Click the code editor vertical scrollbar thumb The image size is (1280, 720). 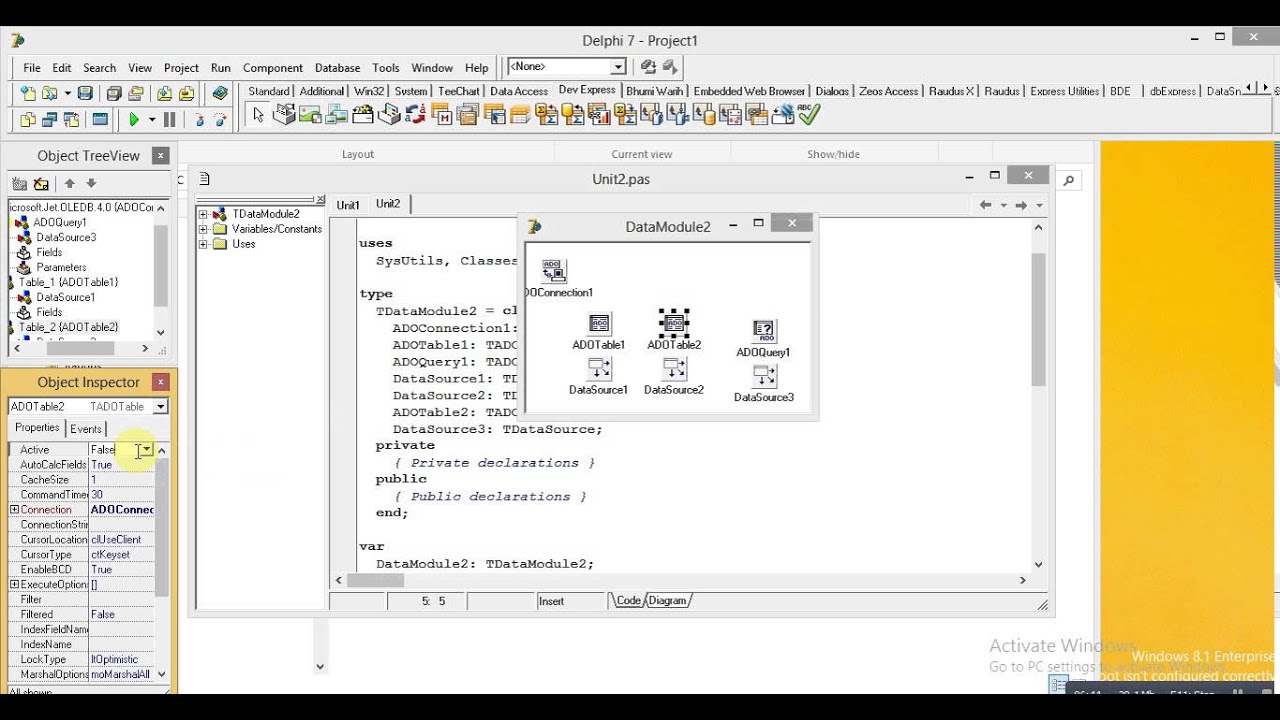click(1038, 320)
